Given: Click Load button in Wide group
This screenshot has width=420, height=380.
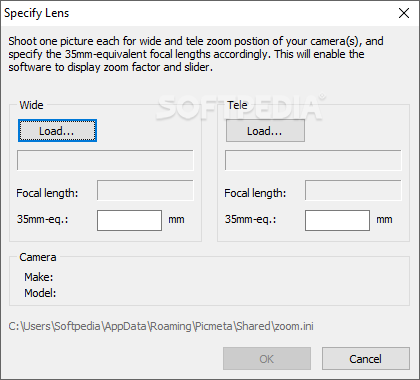Looking at the screenshot, I should [57, 131].
